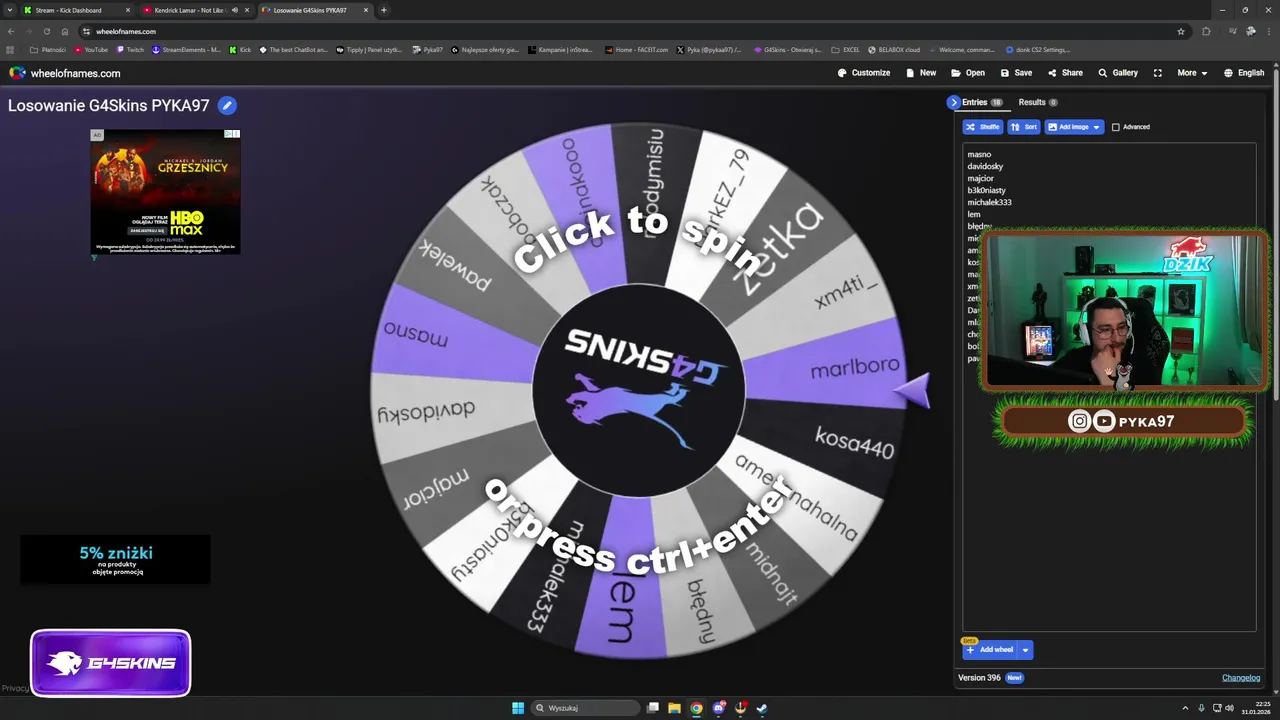The image size is (1280, 720).
Task: Click the New version badge
Action: 1014,678
